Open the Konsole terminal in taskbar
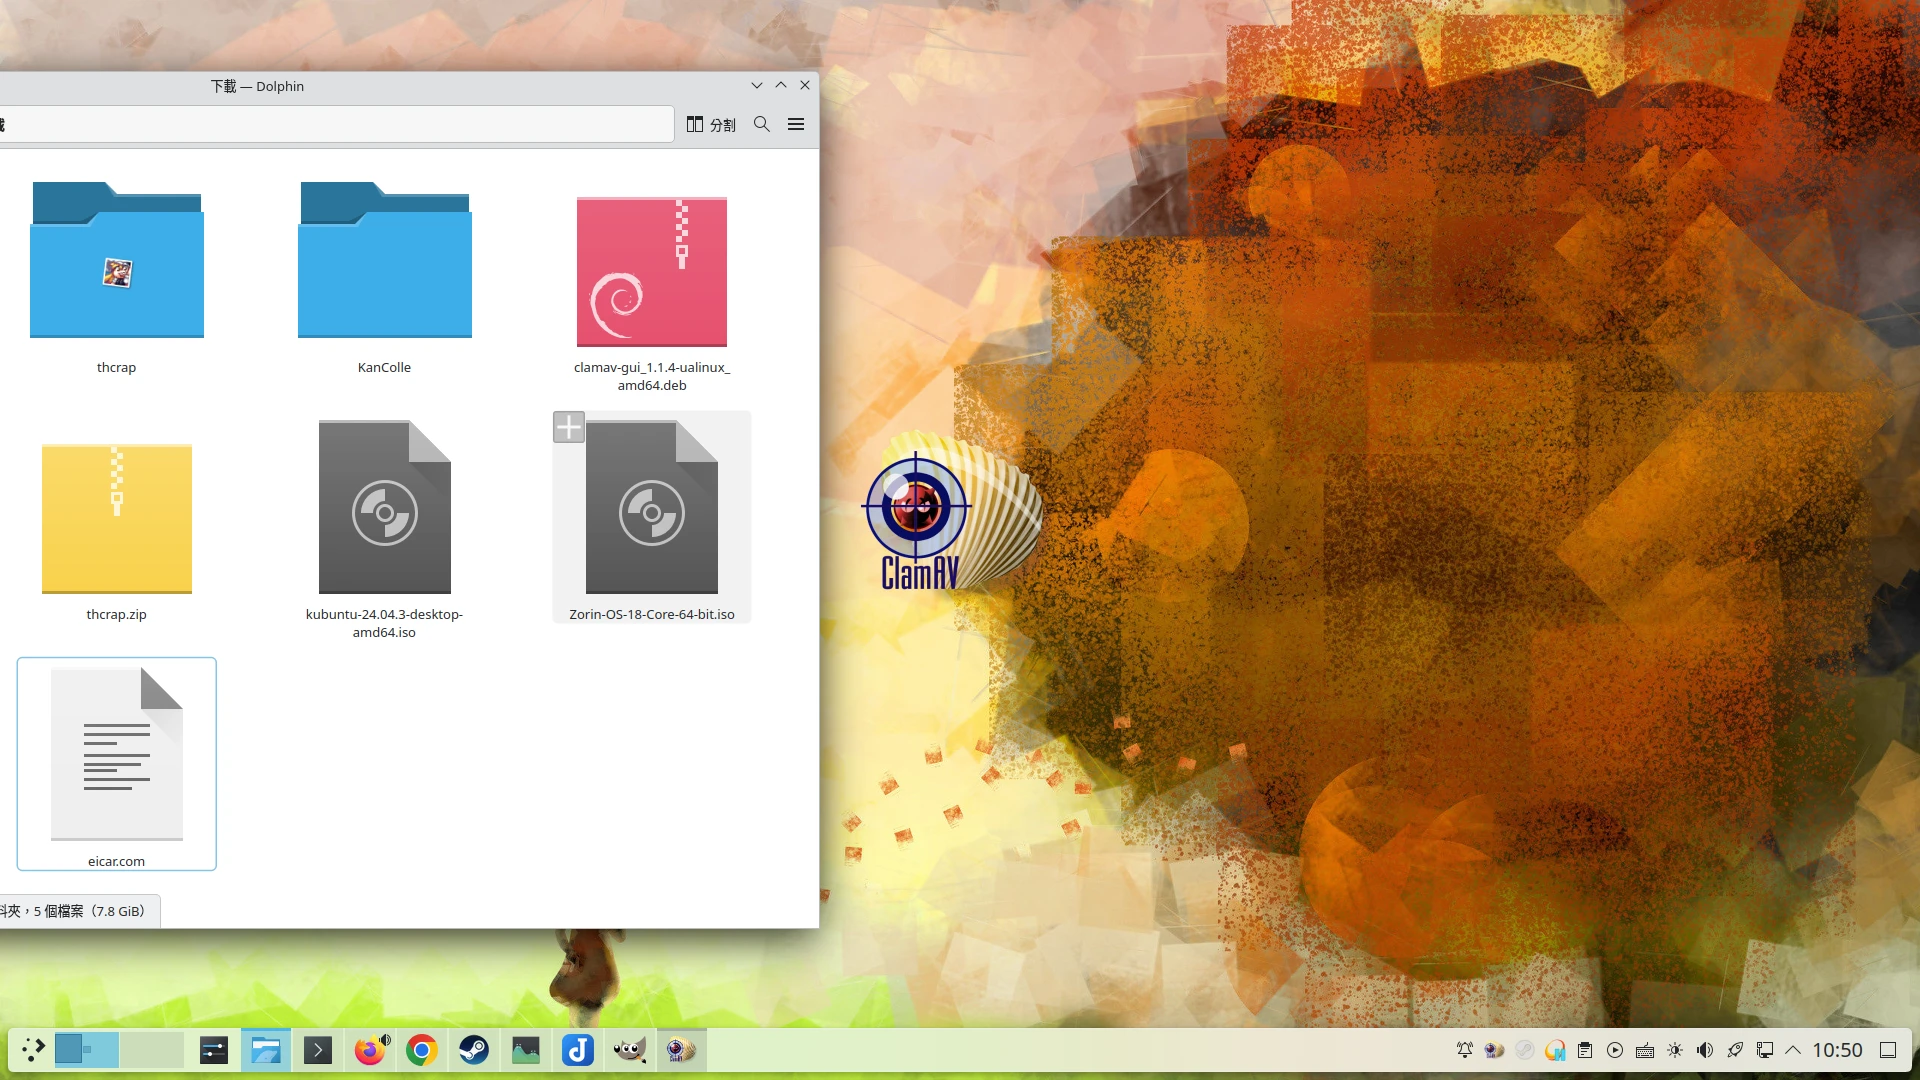 (317, 1050)
